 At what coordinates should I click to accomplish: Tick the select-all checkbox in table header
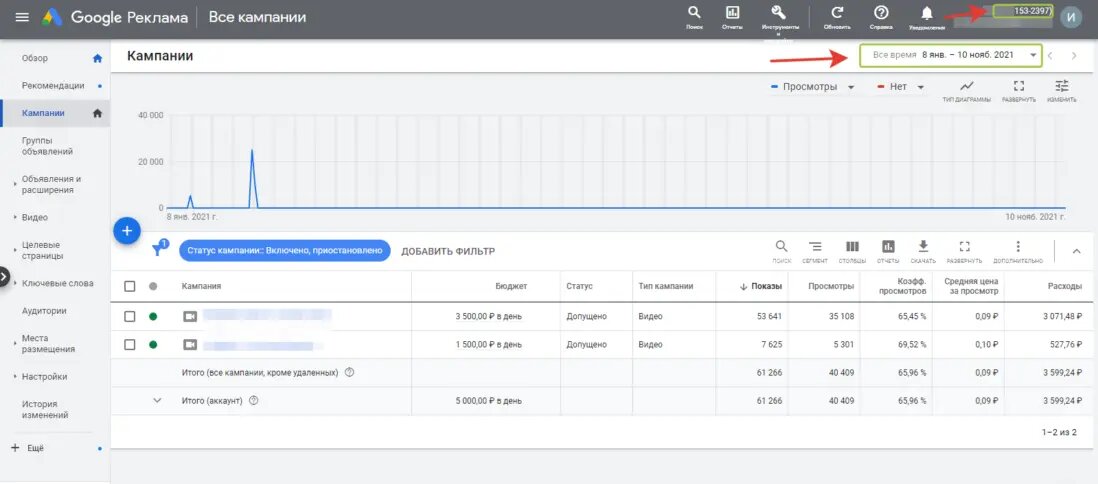(x=130, y=286)
